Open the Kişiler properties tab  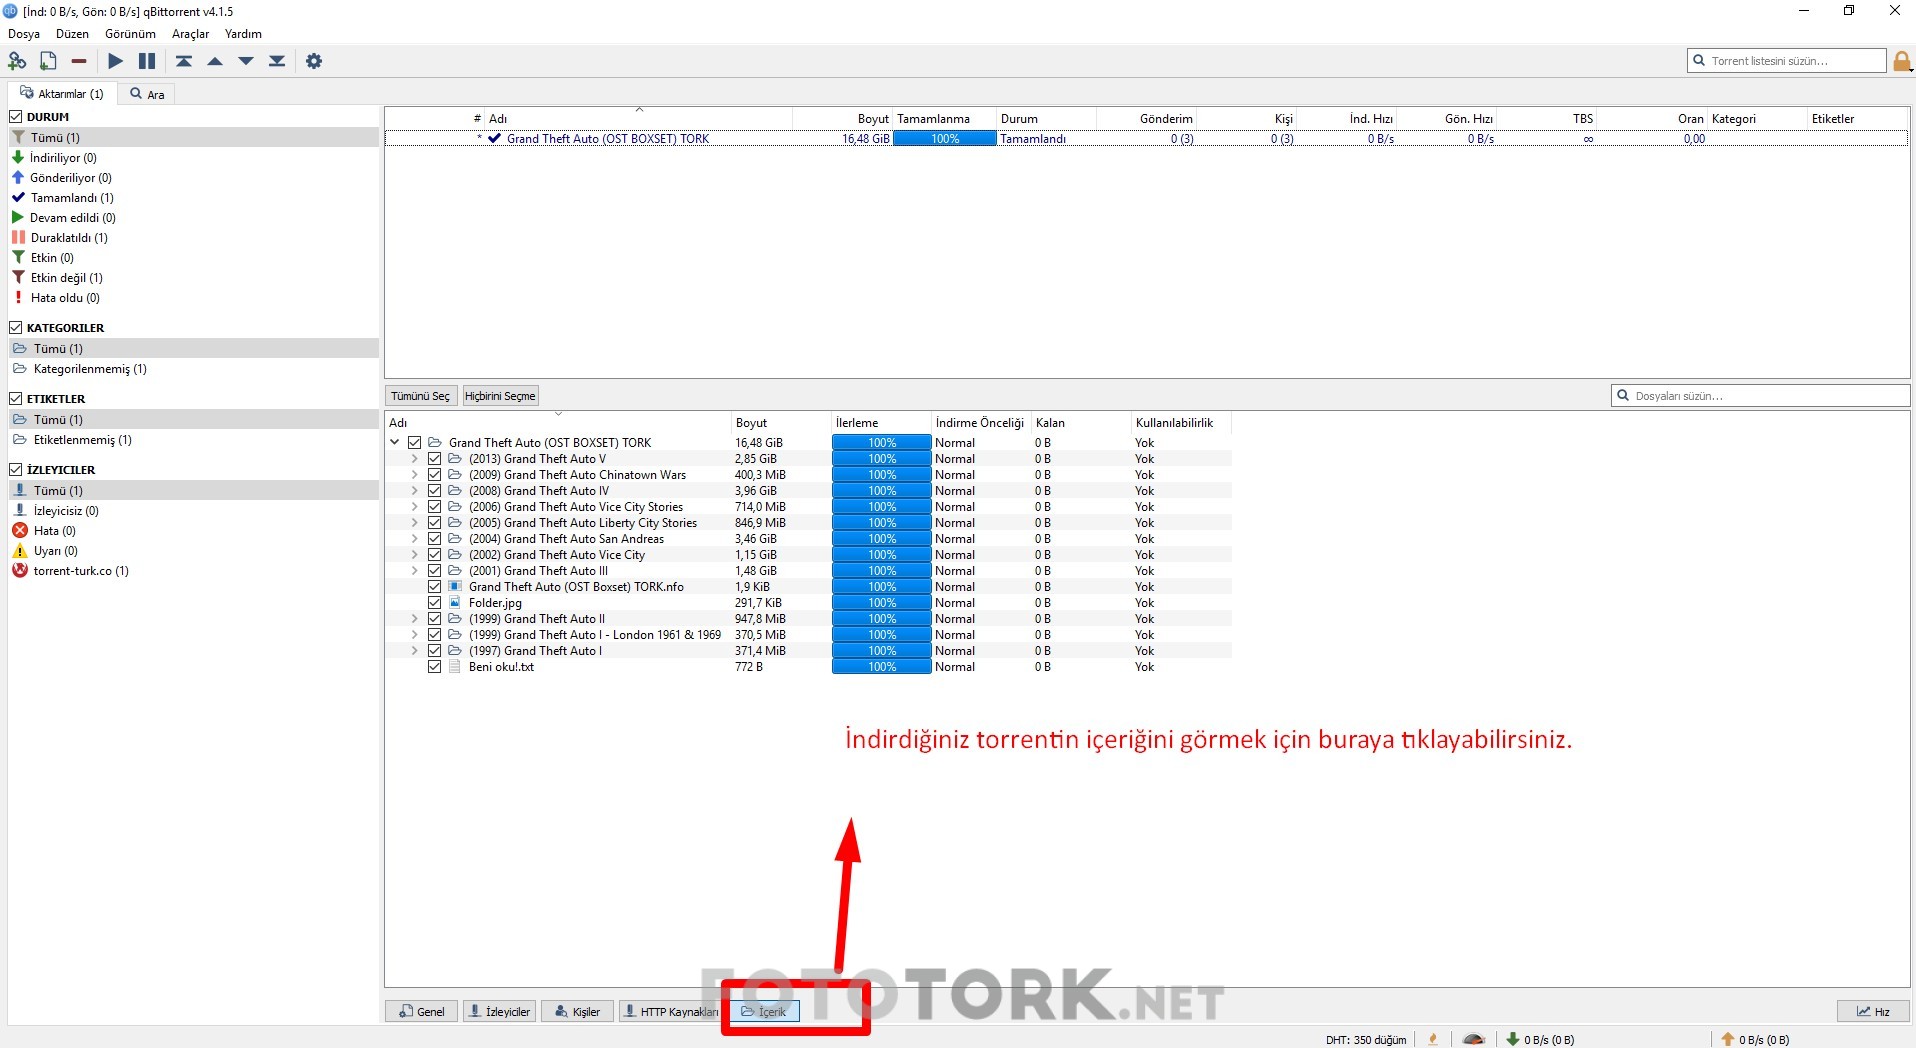pos(577,1012)
